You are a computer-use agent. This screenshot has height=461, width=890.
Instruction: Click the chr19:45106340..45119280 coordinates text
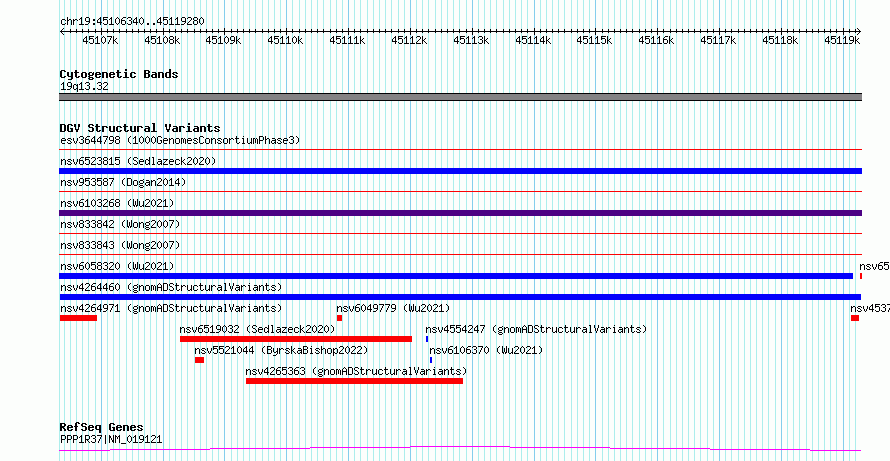[132, 22]
